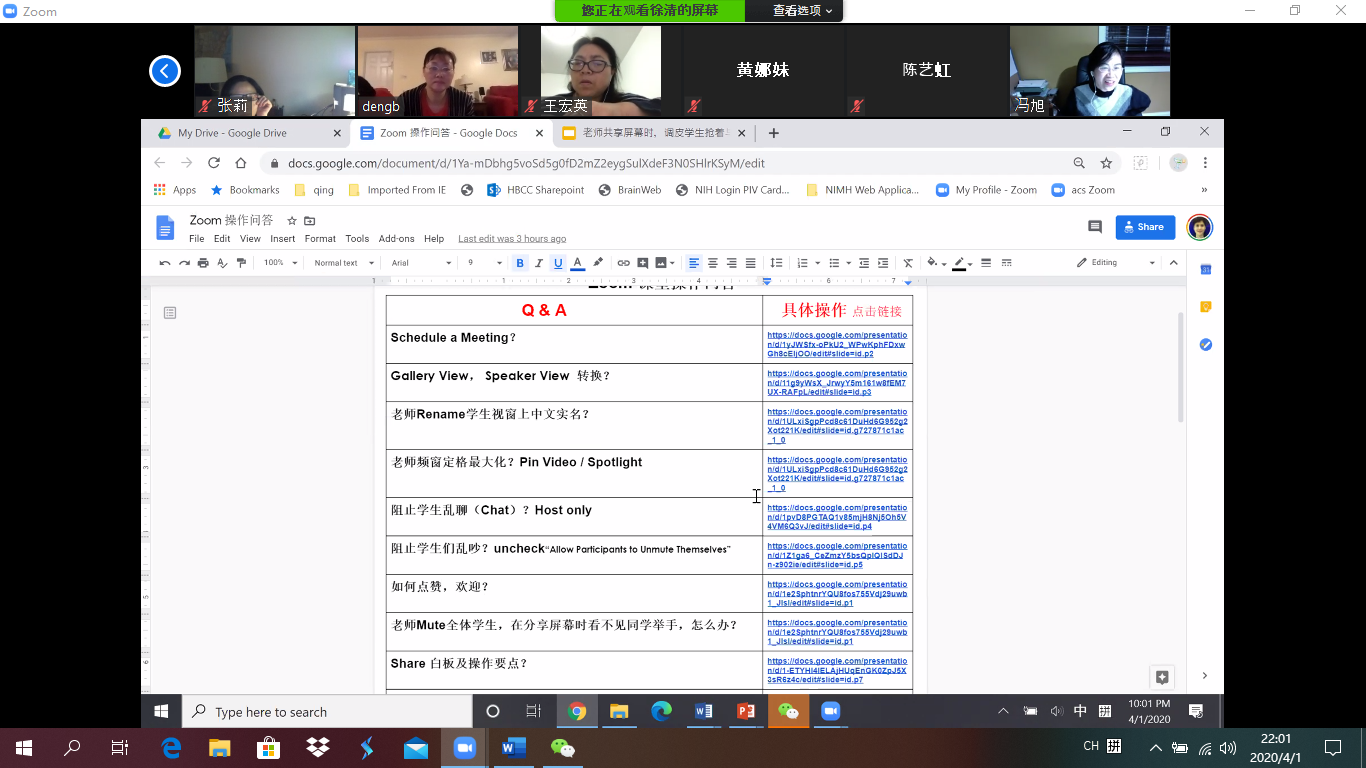Decrease paragraph indent

coord(864,263)
